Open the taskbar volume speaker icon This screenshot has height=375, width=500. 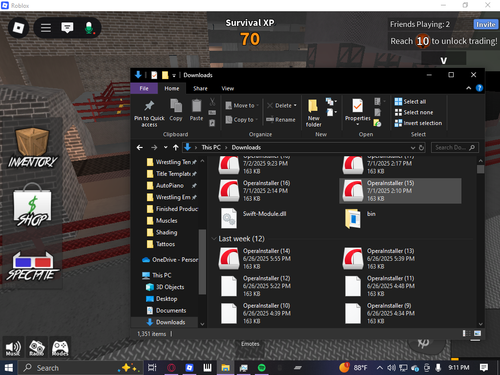(x=391, y=368)
